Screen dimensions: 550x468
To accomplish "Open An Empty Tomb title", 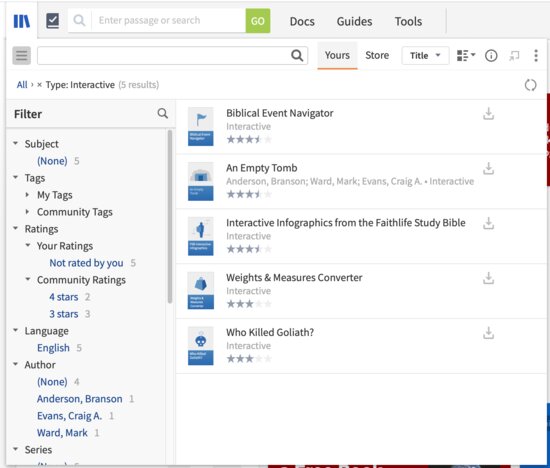I will (x=262, y=168).
